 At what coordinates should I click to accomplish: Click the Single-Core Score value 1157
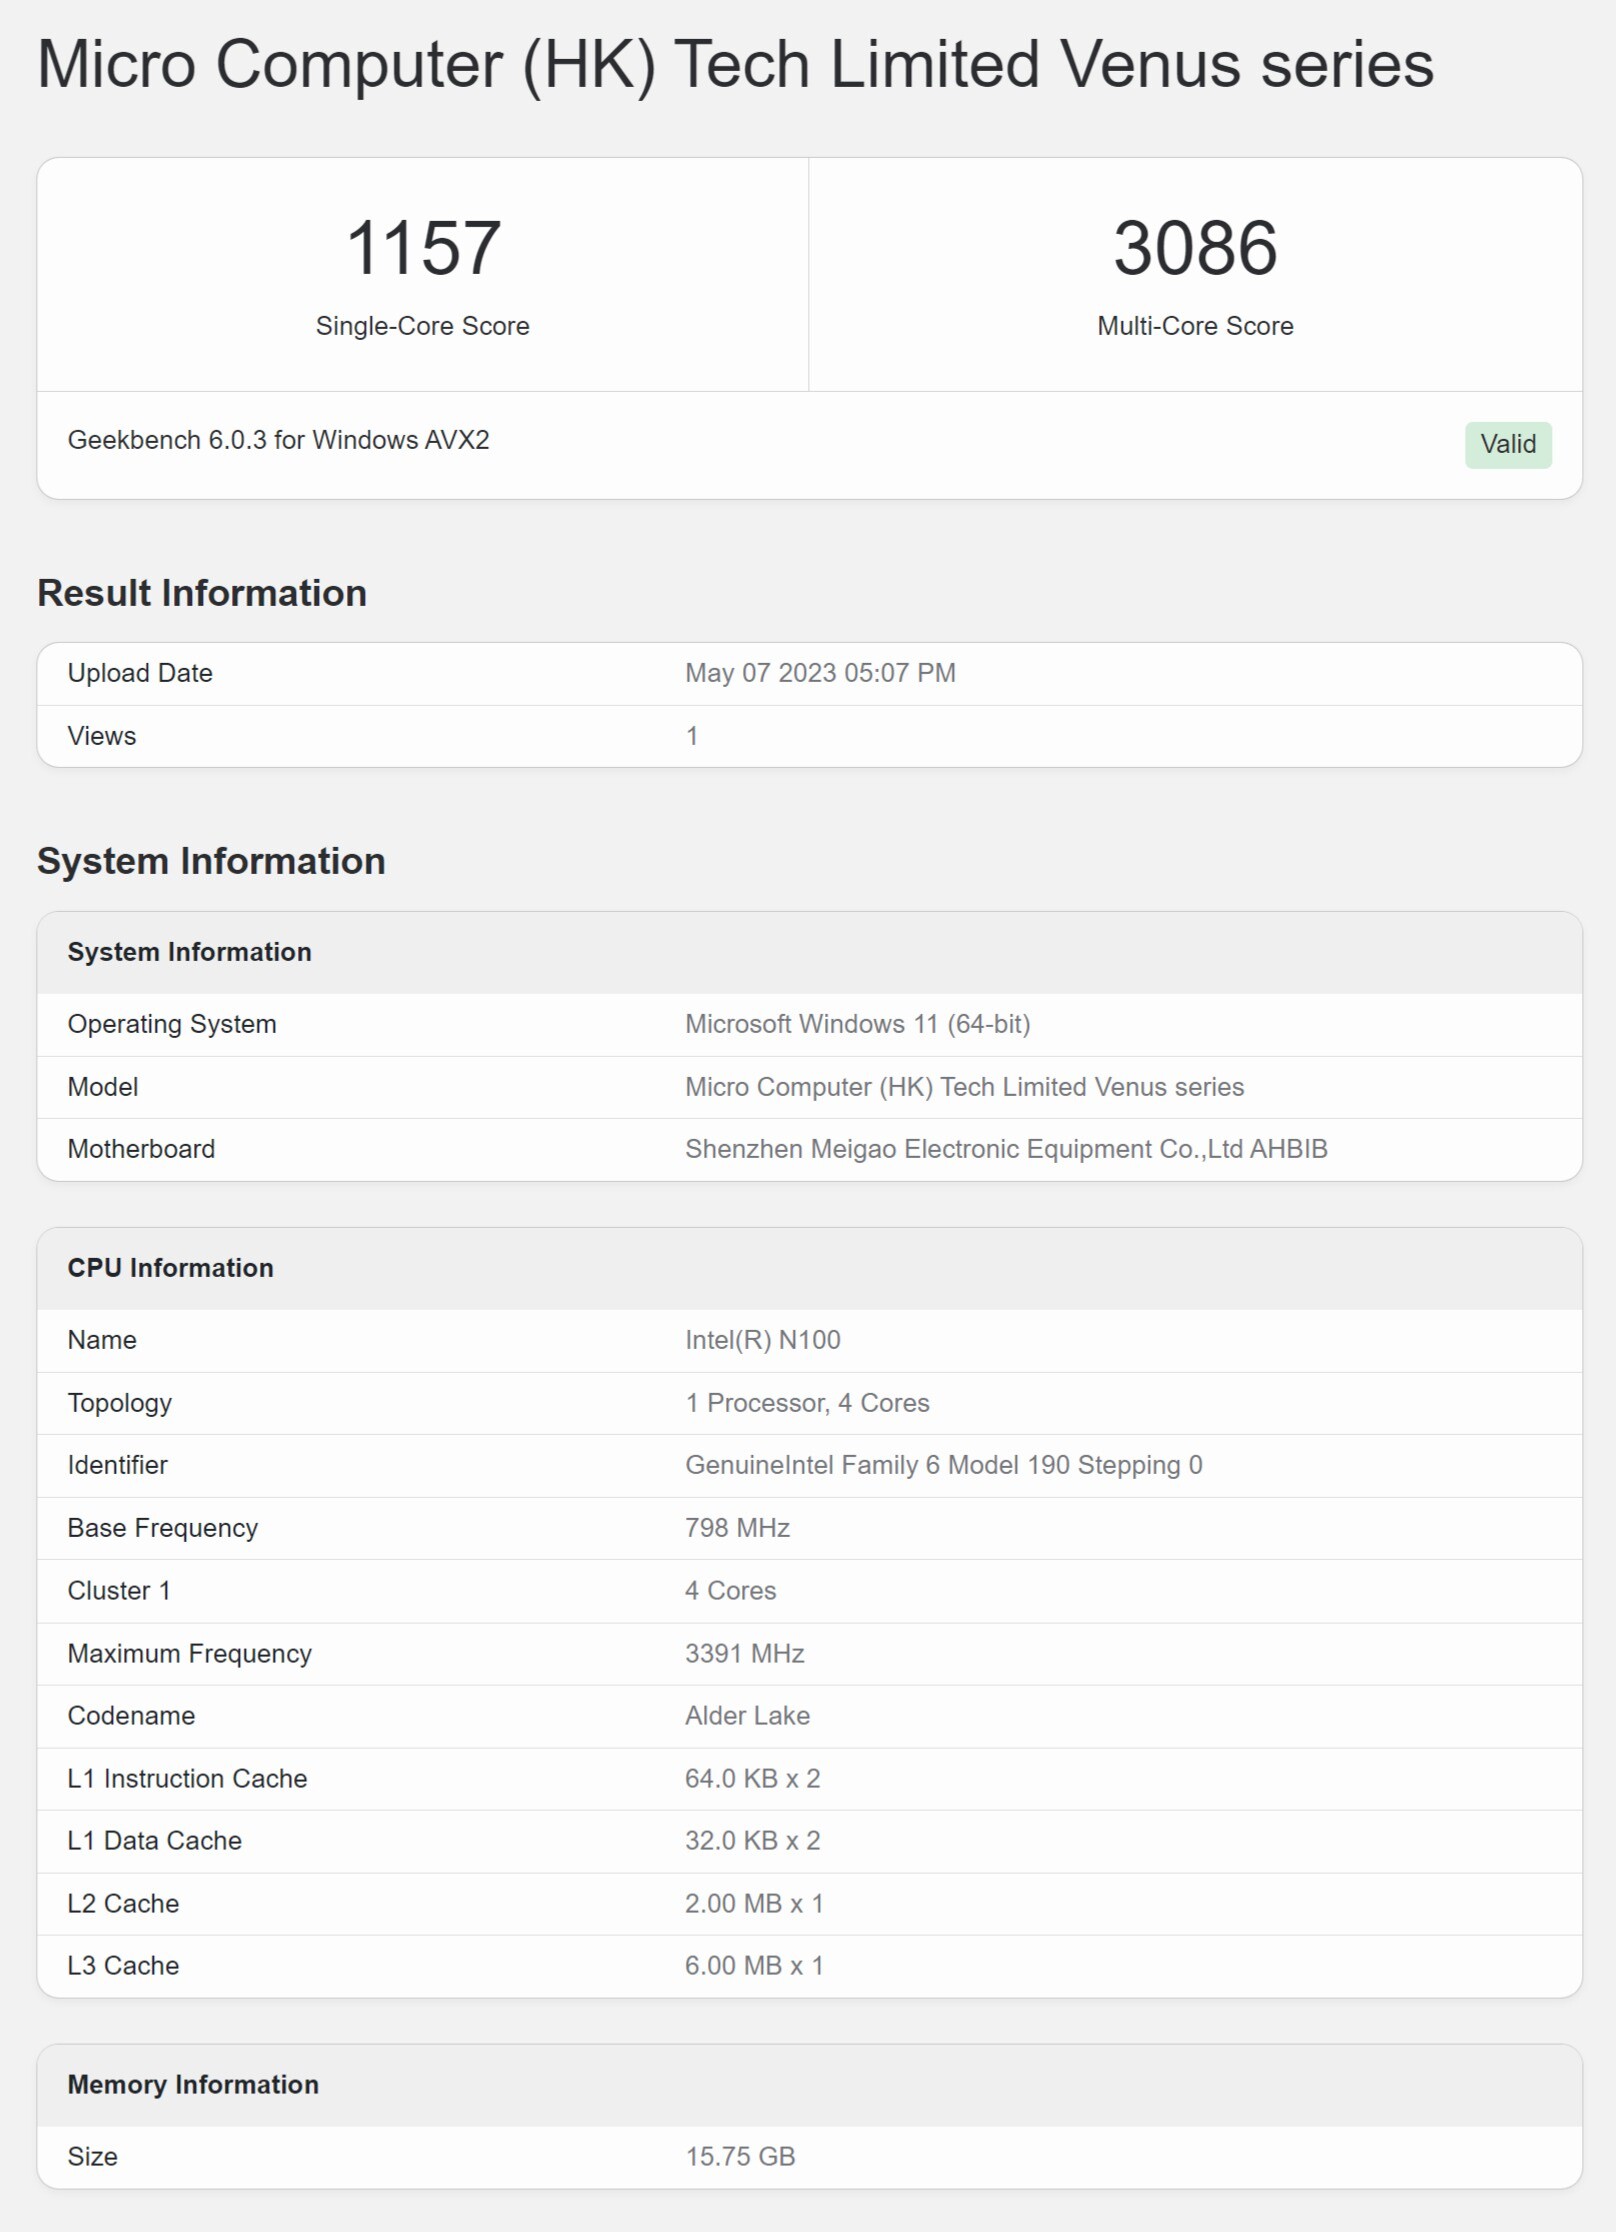[x=422, y=248]
